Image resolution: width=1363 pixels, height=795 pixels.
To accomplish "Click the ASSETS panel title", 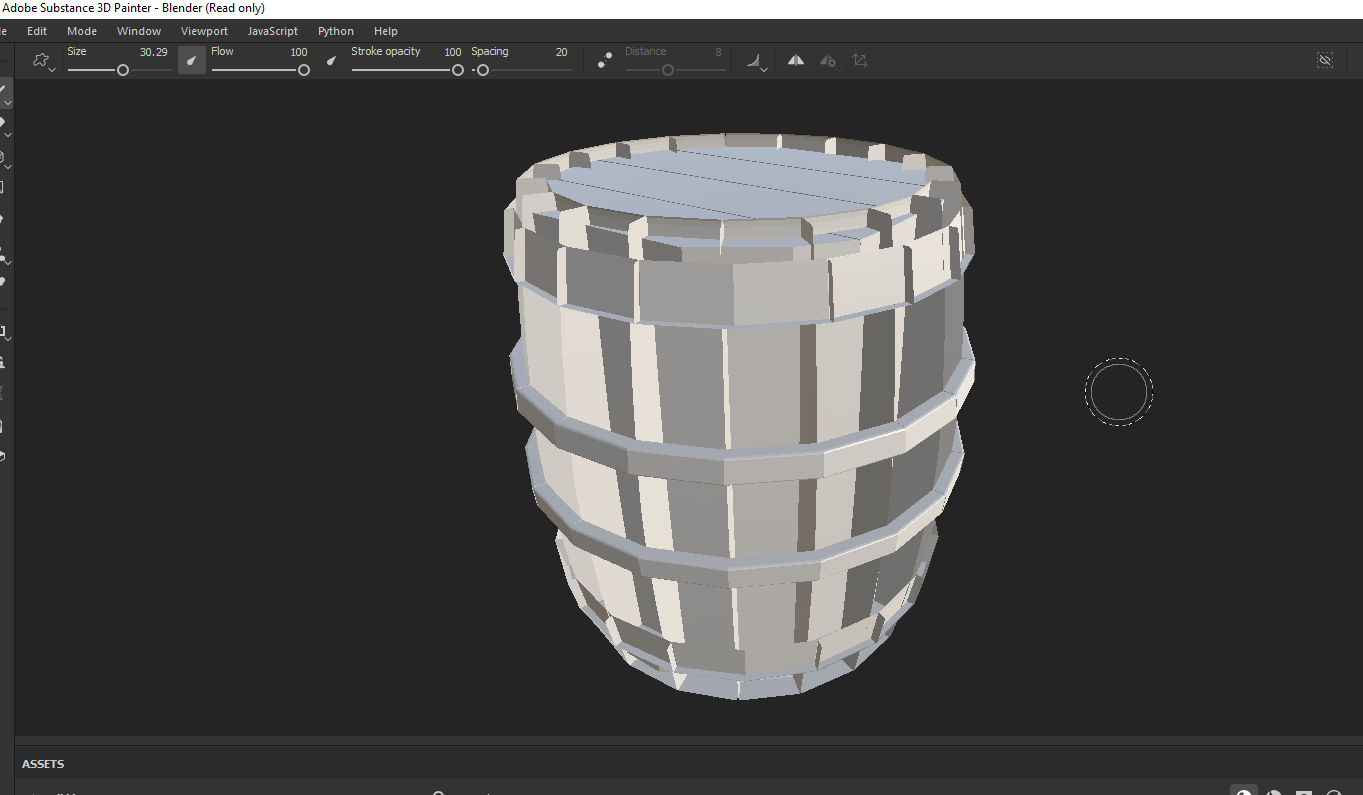I will 43,764.
